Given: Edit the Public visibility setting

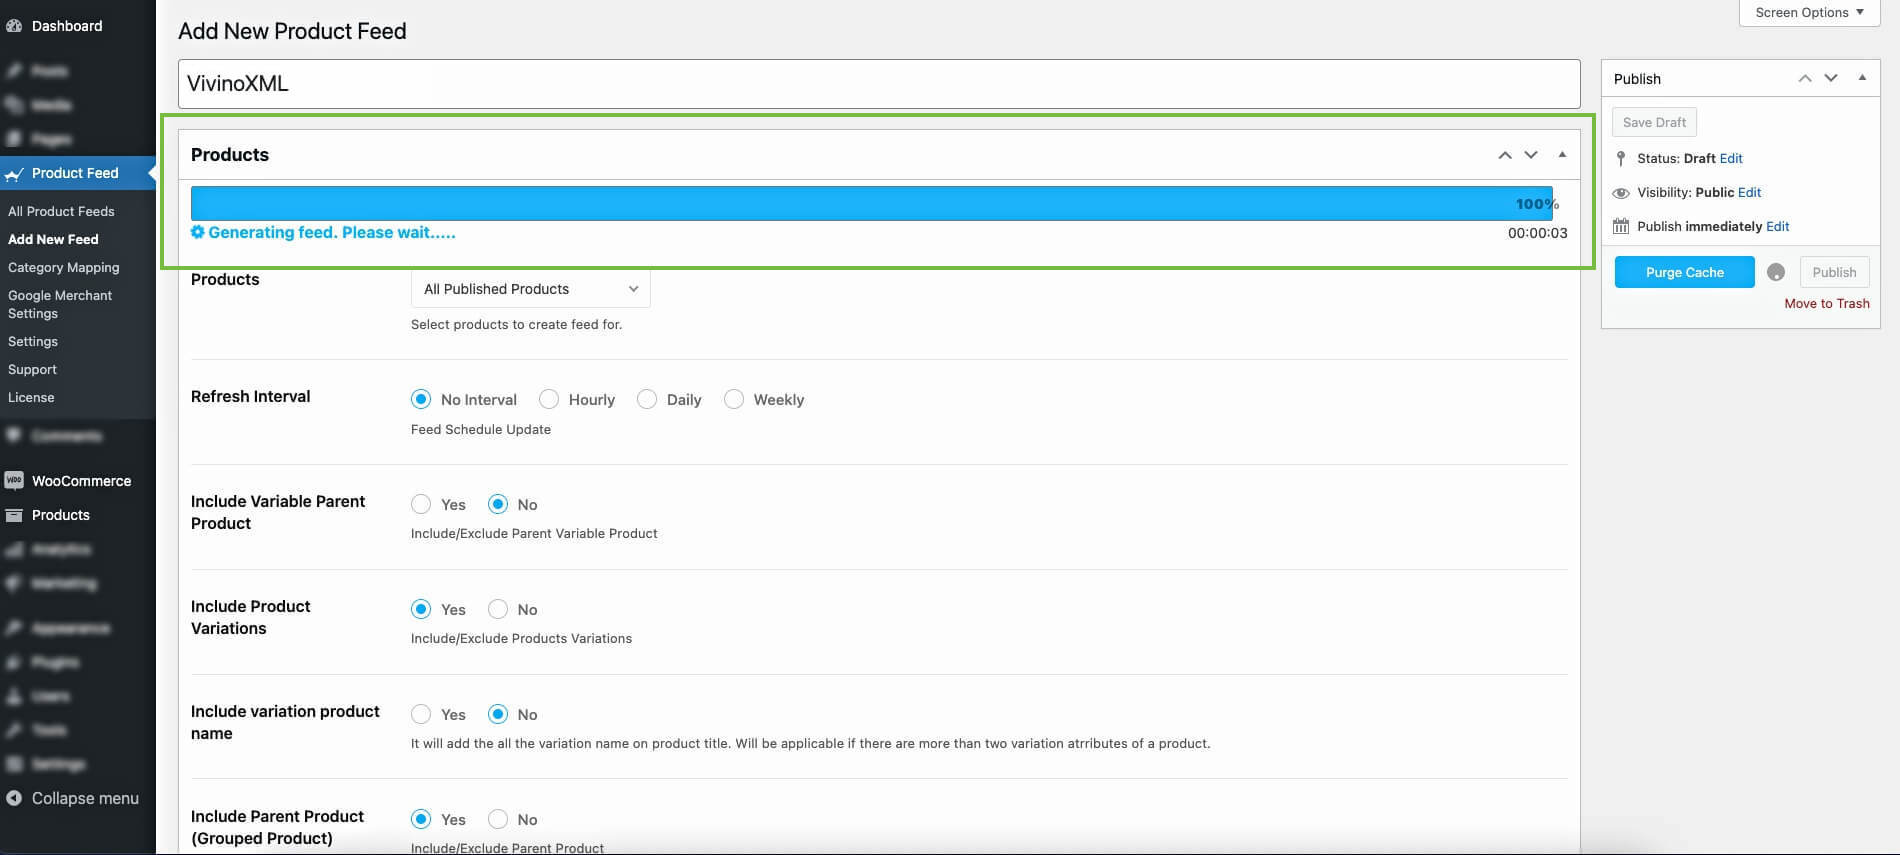Looking at the screenshot, I should click(1750, 193).
